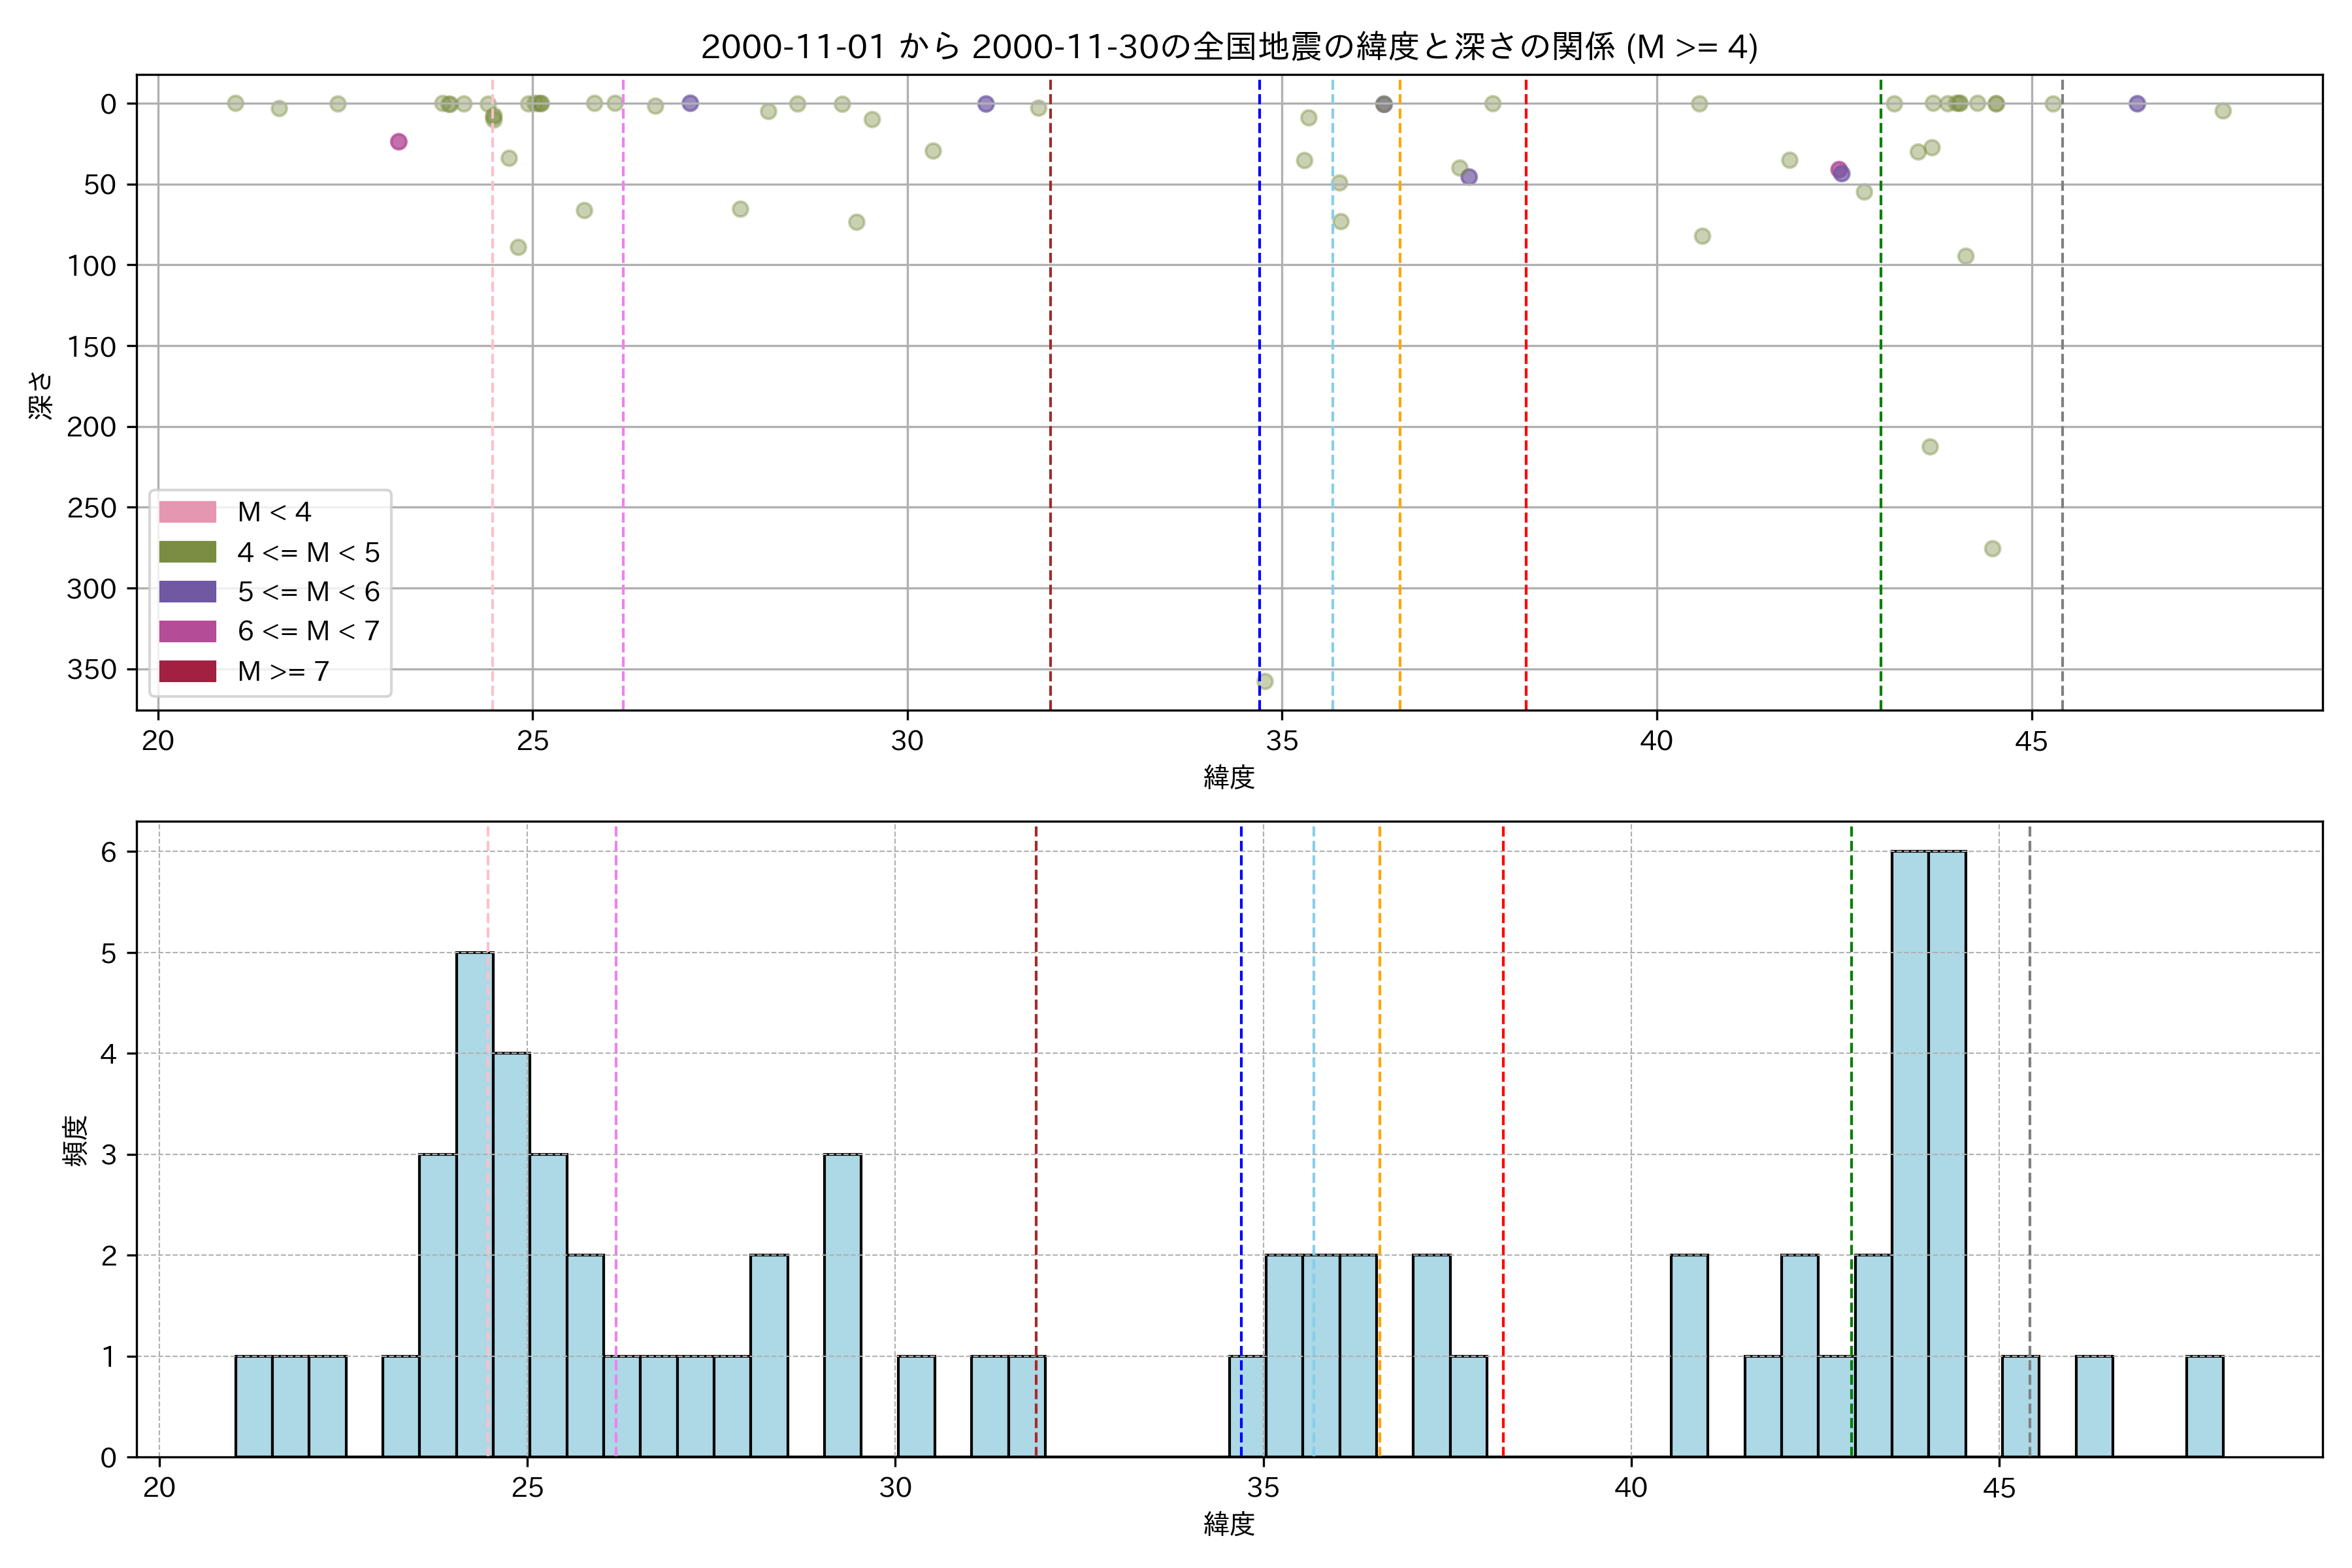Click the purple point near latitude 46
This screenshot has height=1568, width=2352.
[x=2137, y=104]
